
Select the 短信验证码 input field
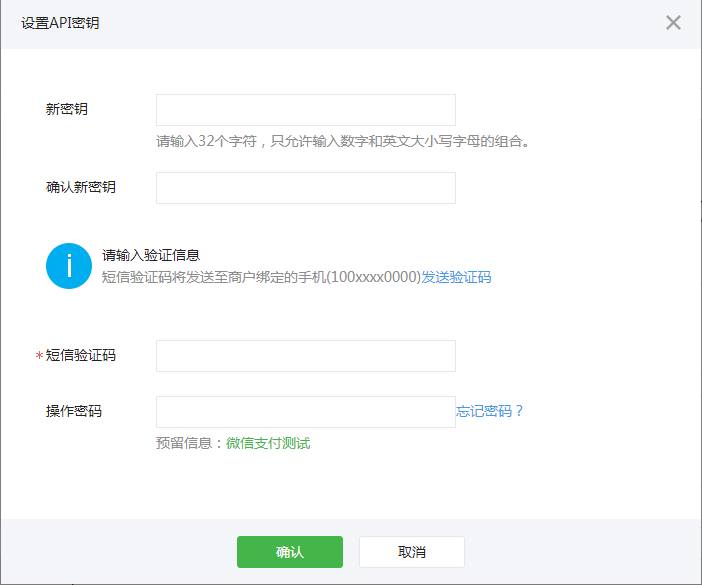click(x=305, y=356)
